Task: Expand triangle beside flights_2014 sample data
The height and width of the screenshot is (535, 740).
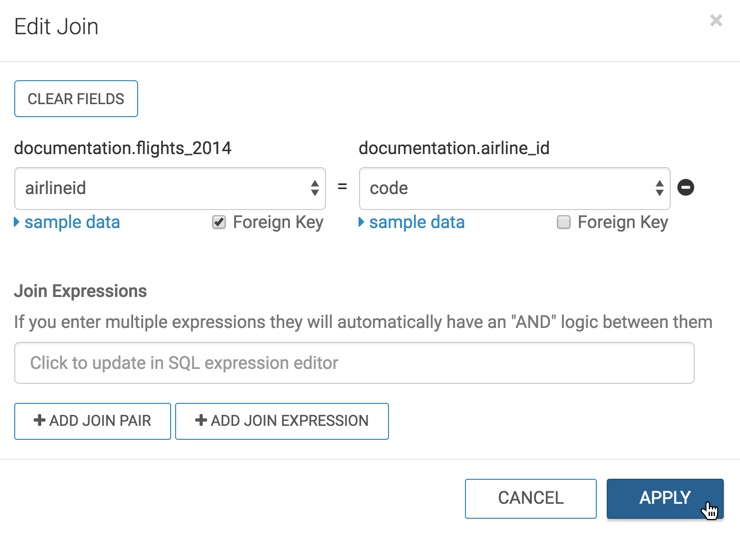Action: [17, 222]
